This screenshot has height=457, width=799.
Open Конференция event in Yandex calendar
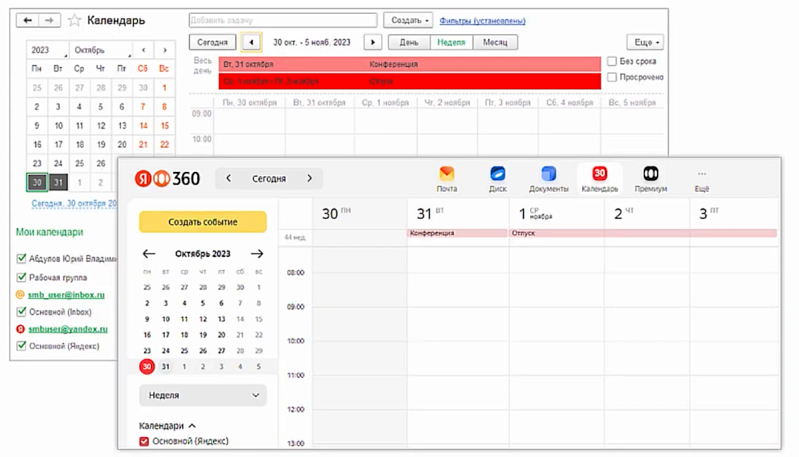point(458,233)
